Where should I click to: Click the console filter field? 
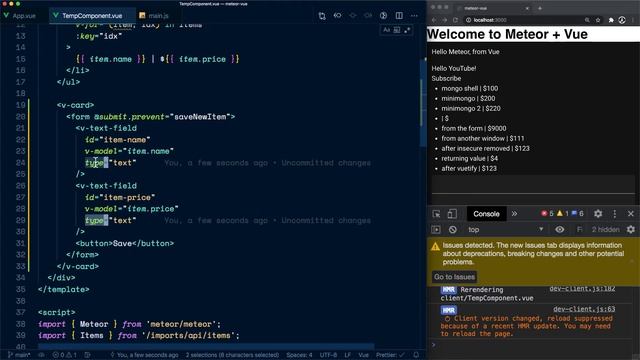[x=580, y=229]
